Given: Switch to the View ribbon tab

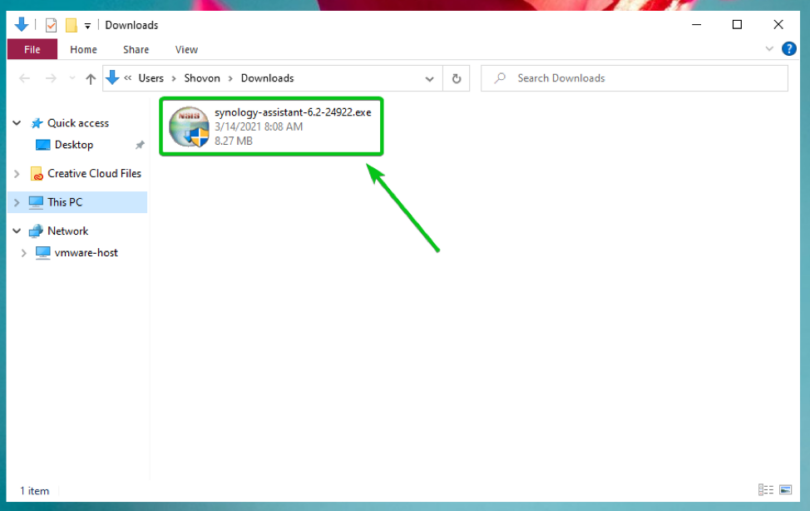Looking at the screenshot, I should pyautogui.click(x=186, y=50).
